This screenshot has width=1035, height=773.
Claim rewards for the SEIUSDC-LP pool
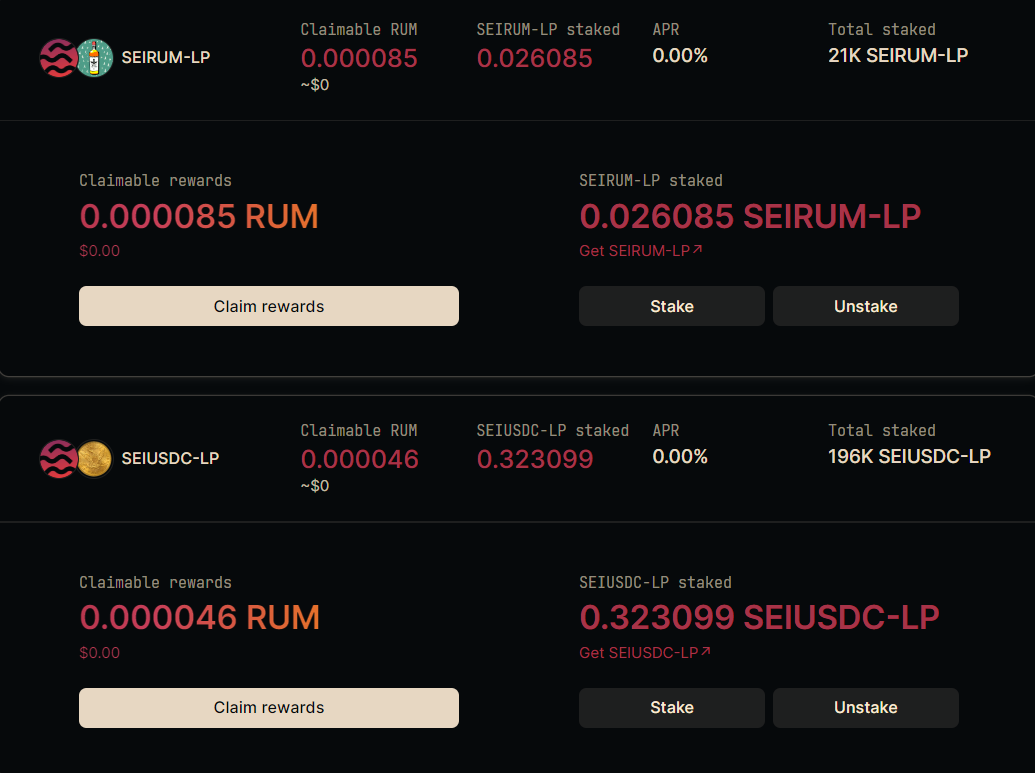pos(269,708)
